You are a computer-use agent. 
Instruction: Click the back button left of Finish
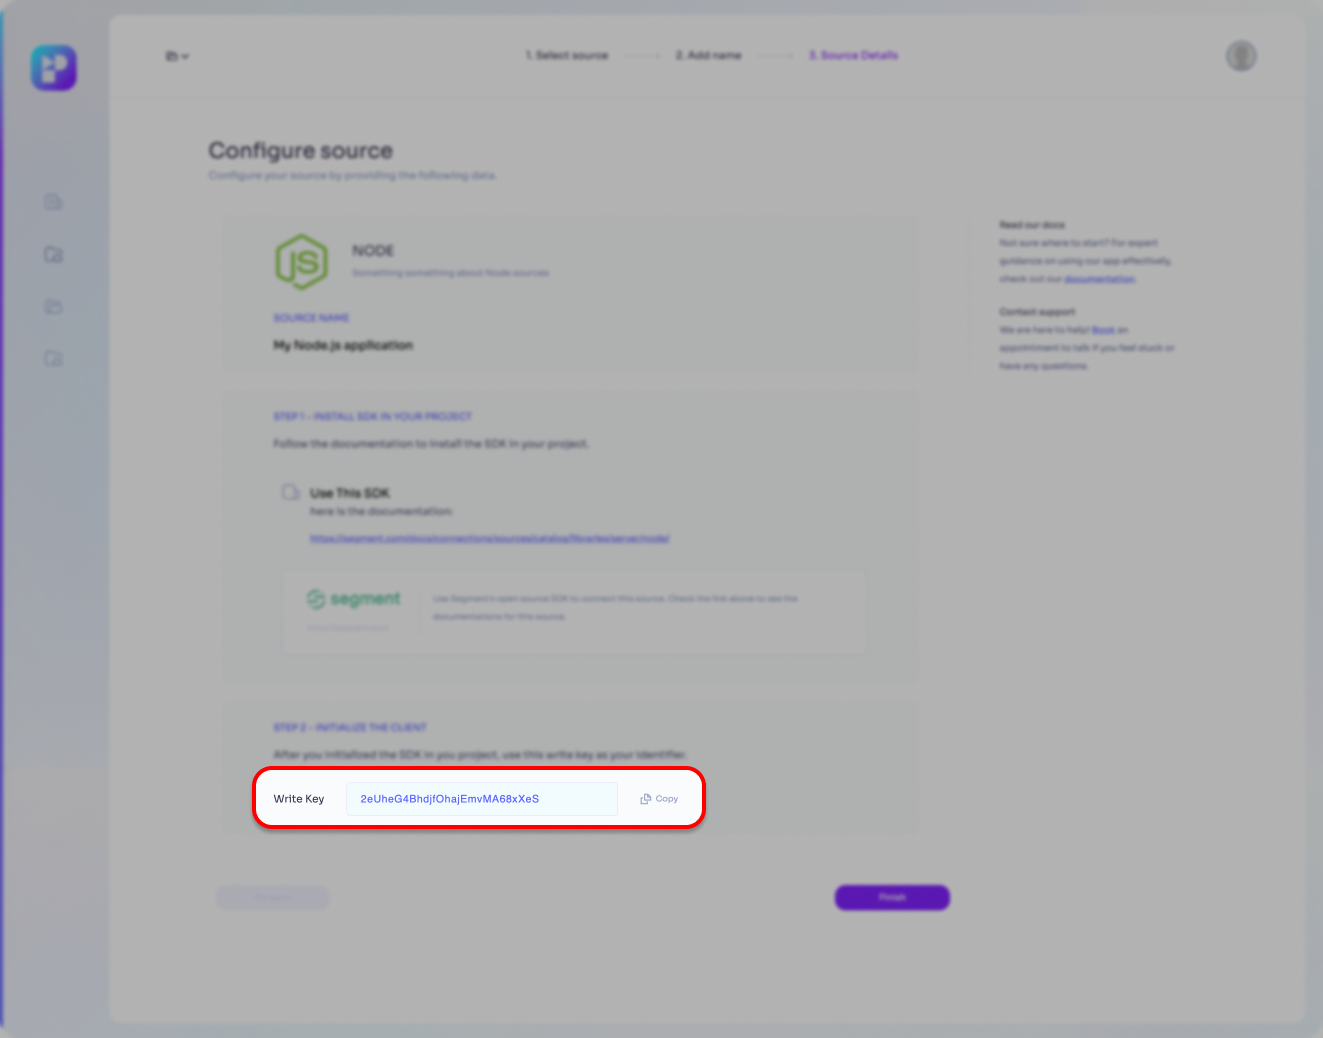click(272, 898)
